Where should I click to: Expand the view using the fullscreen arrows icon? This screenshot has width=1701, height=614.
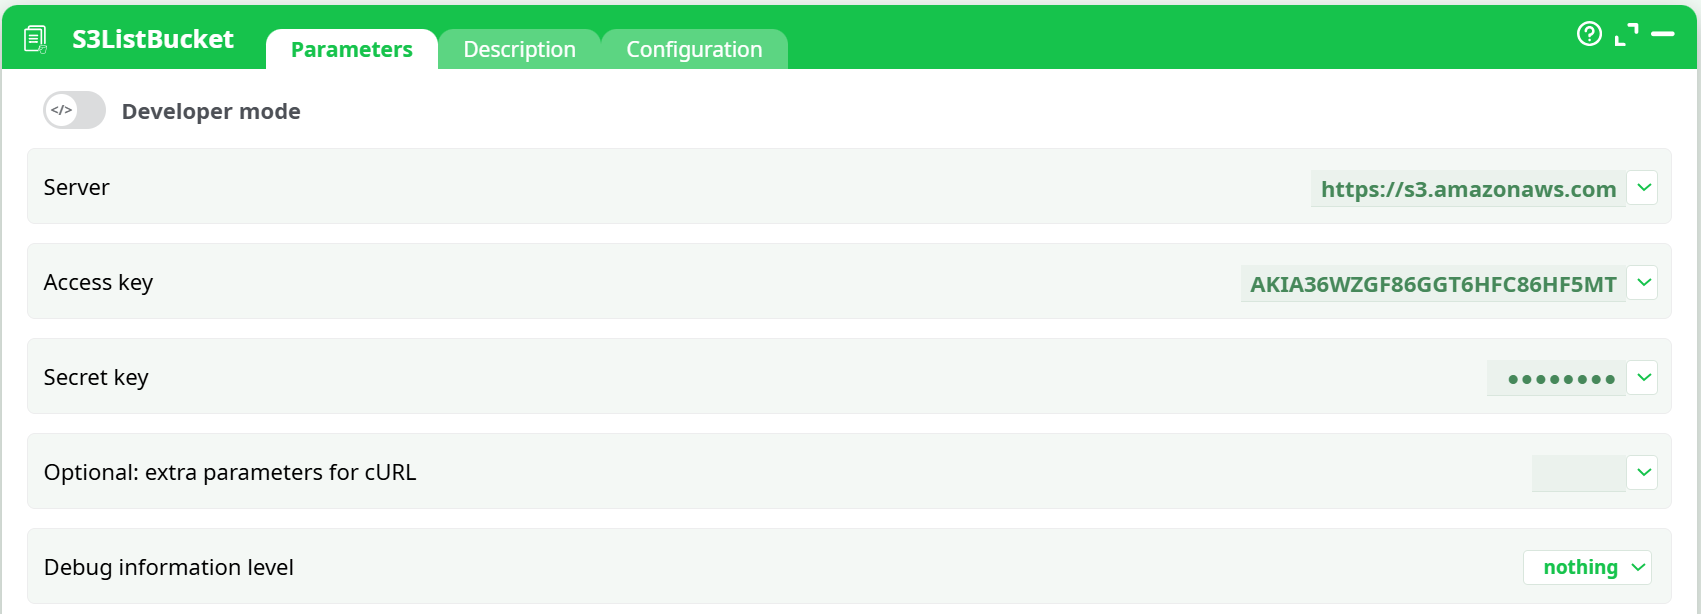point(1627,33)
